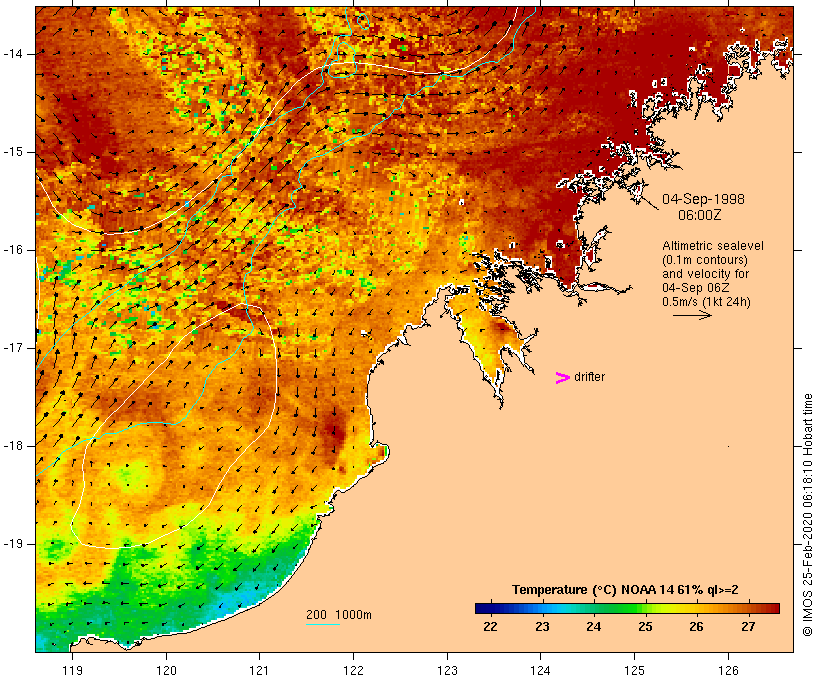820x680 pixels.
Task: Click longitude axis label '124'
Action: click(541, 670)
